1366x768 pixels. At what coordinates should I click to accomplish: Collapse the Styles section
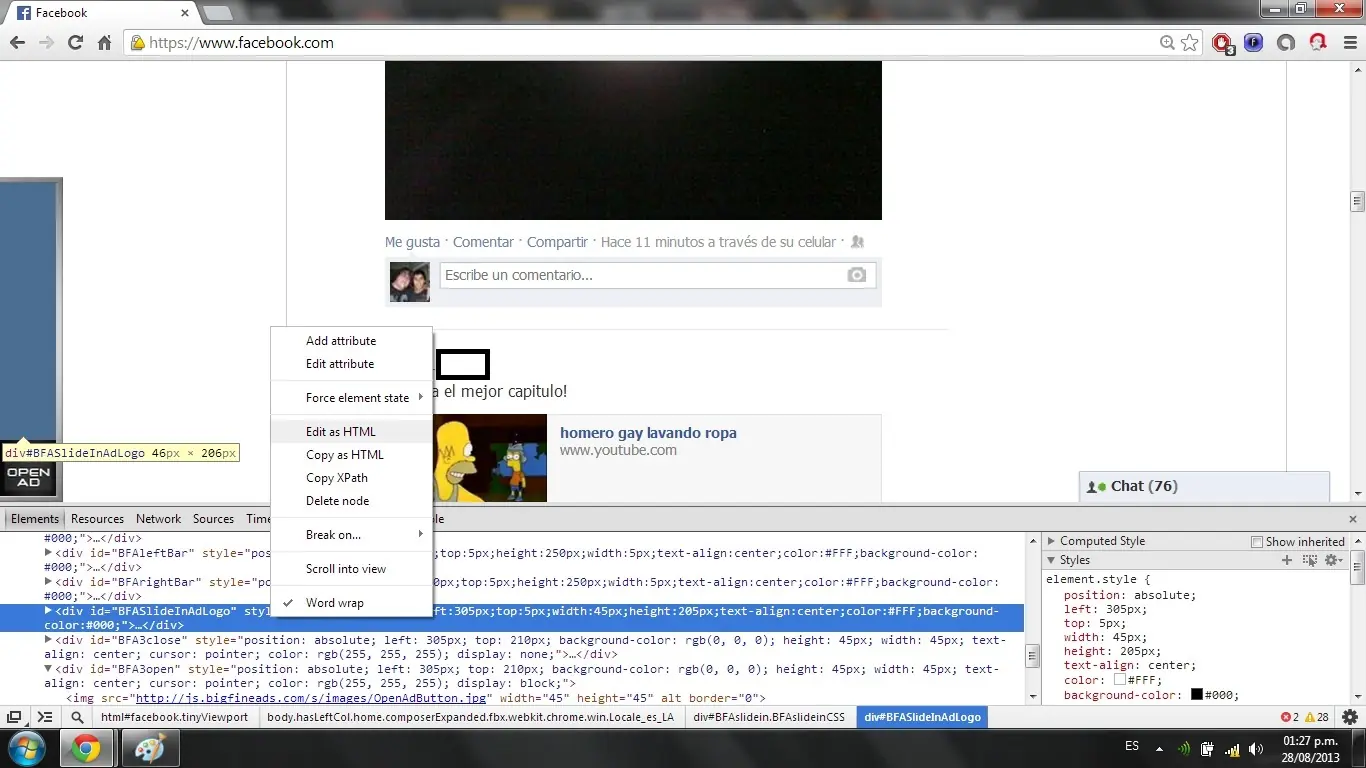click(x=1051, y=560)
